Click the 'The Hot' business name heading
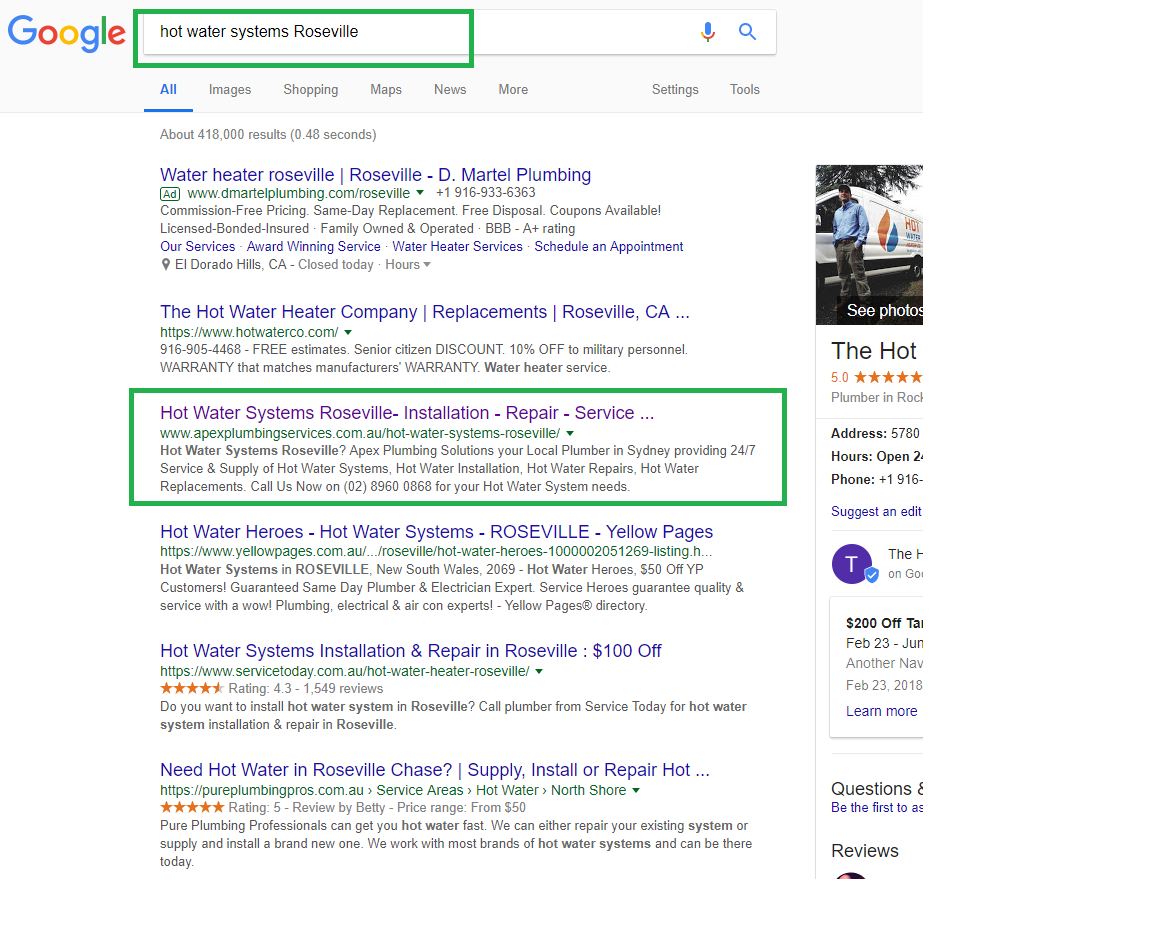Screen dimensions: 1156x938 point(874,351)
